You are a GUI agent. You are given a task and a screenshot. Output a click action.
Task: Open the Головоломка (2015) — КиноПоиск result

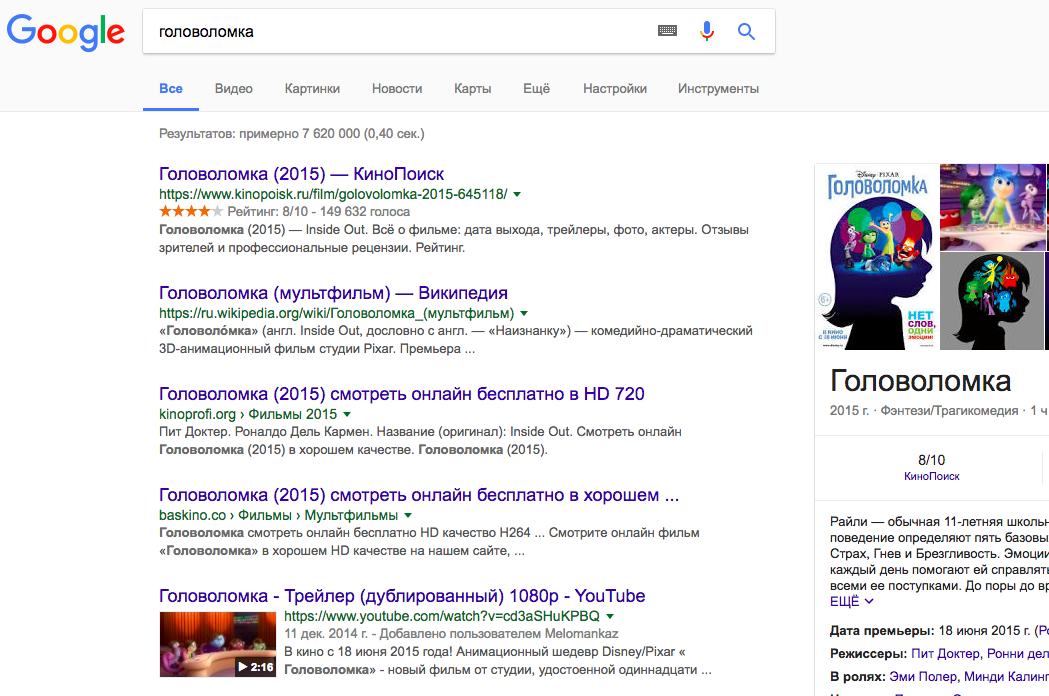[301, 174]
